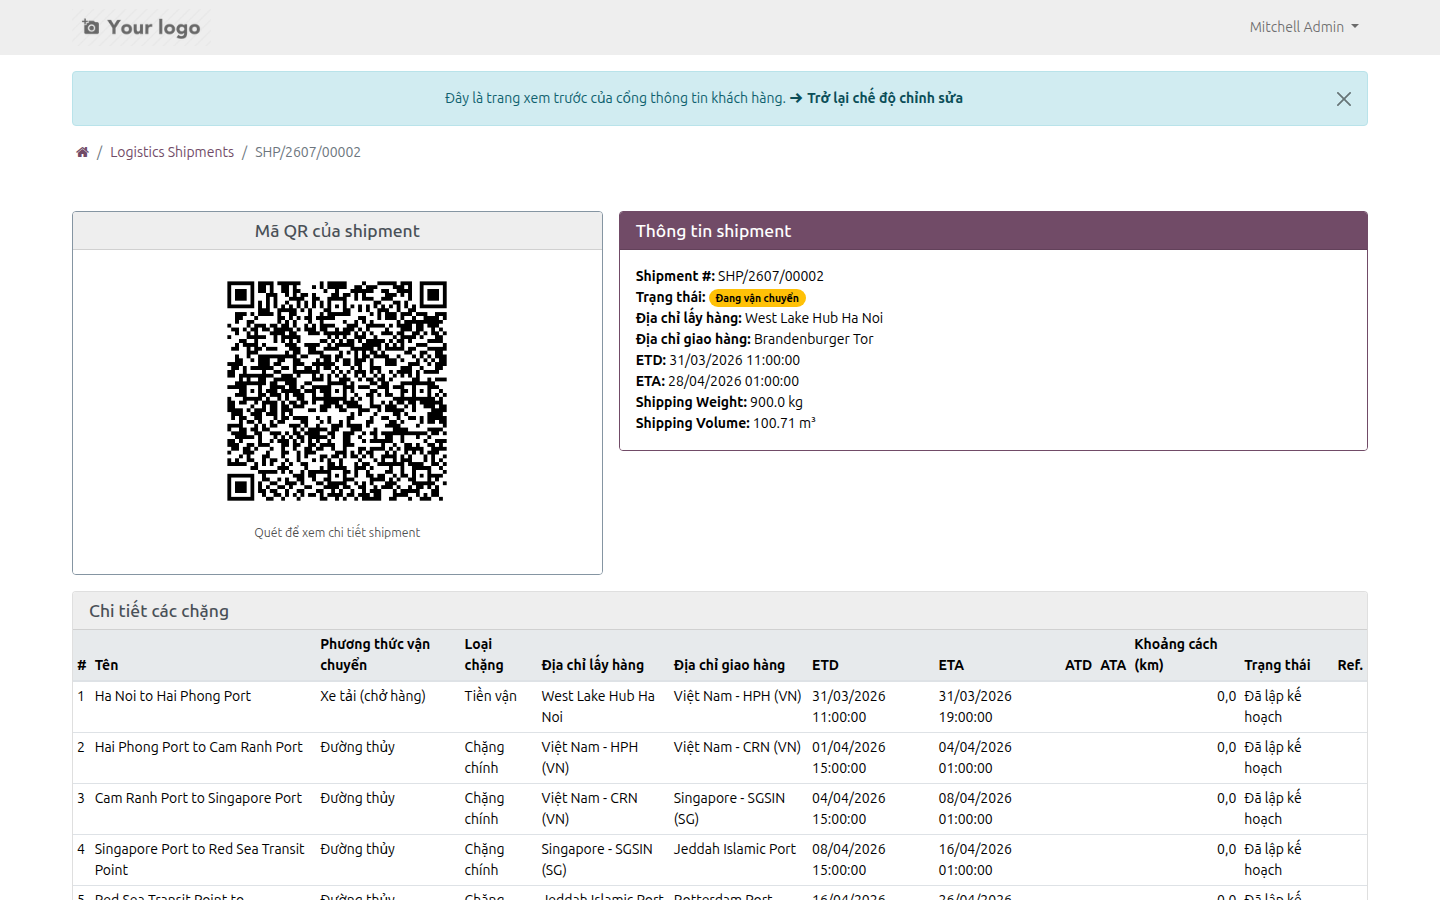Click the Thông tin shipment header
The height and width of the screenshot is (900, 1440).
click(x=993, y=231)
